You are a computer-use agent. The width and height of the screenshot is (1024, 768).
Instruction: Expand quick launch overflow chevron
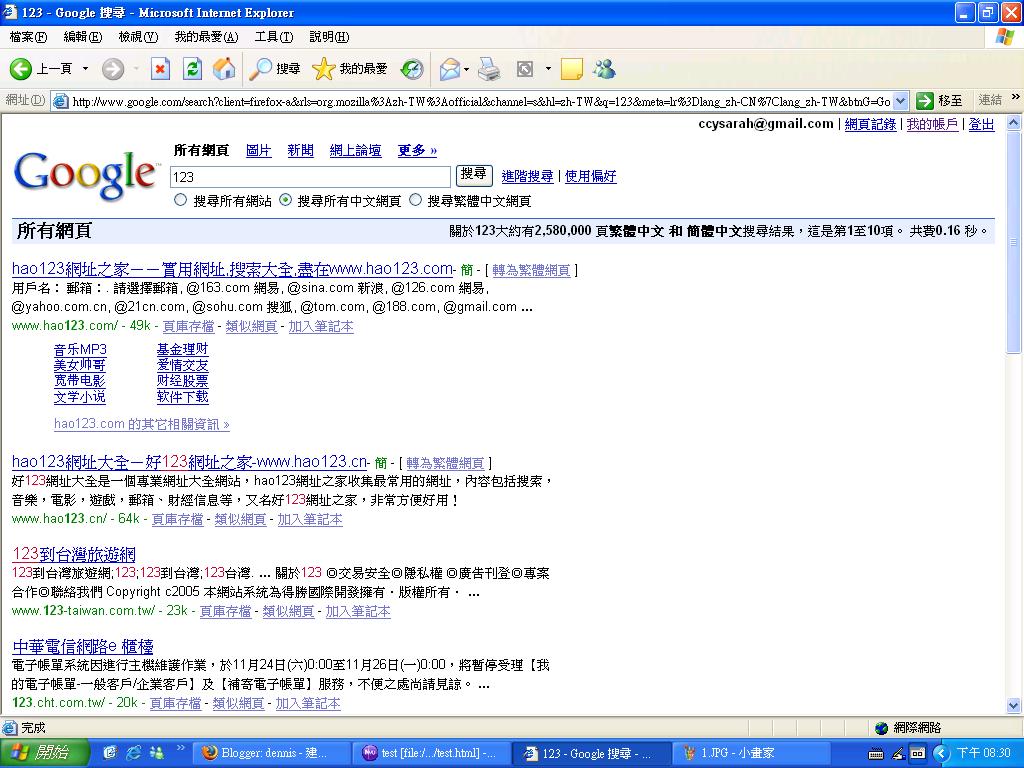[x=180, y=748]
